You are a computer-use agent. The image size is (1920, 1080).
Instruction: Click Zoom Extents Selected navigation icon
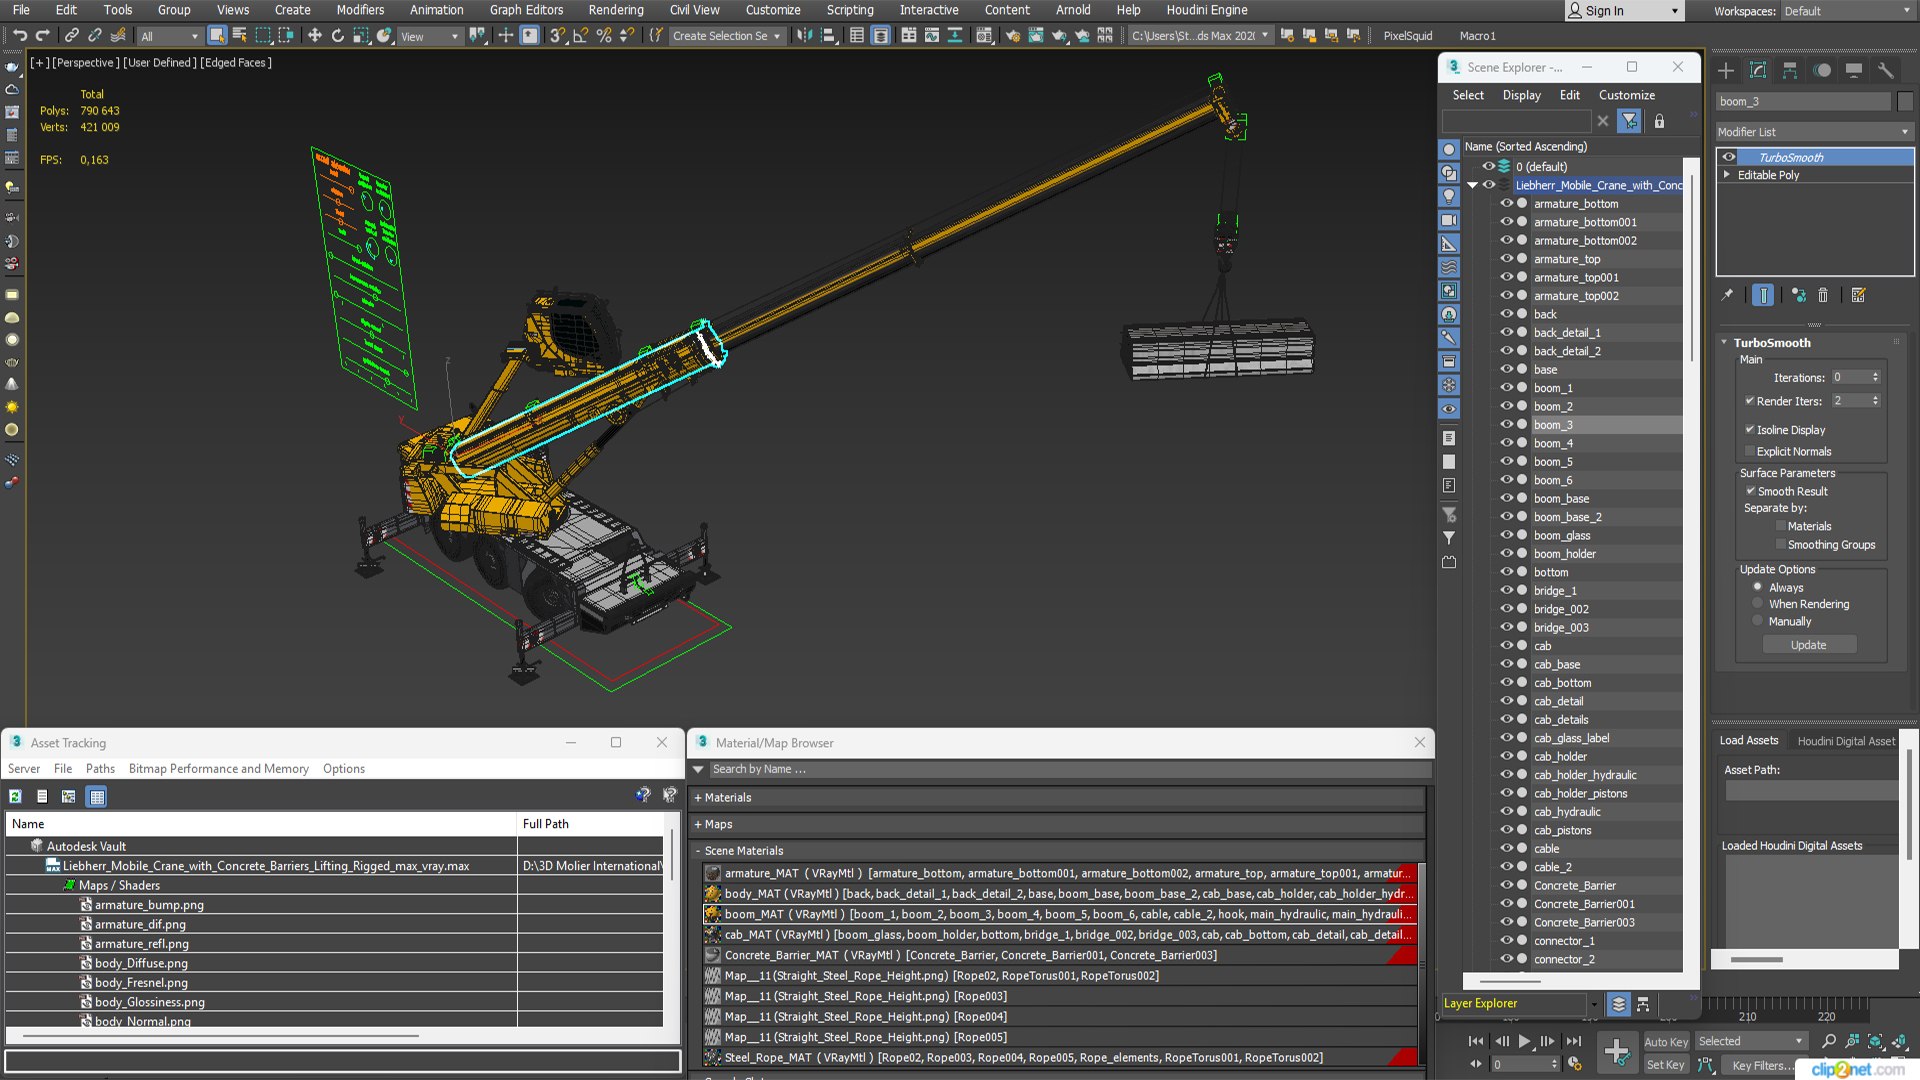pyautogui.click(x=1875, y=1041)
